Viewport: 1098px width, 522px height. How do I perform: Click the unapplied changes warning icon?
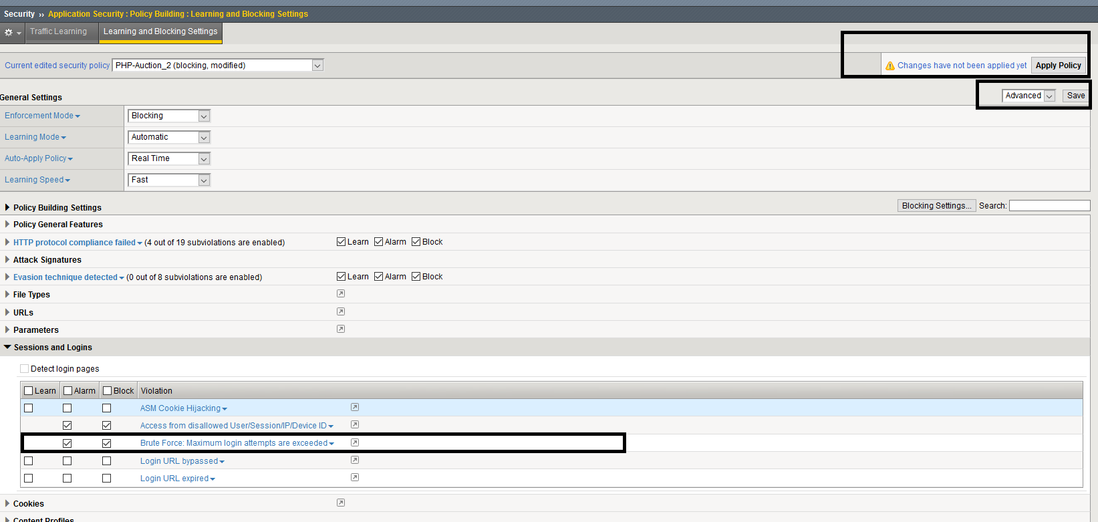pos(890,65)
